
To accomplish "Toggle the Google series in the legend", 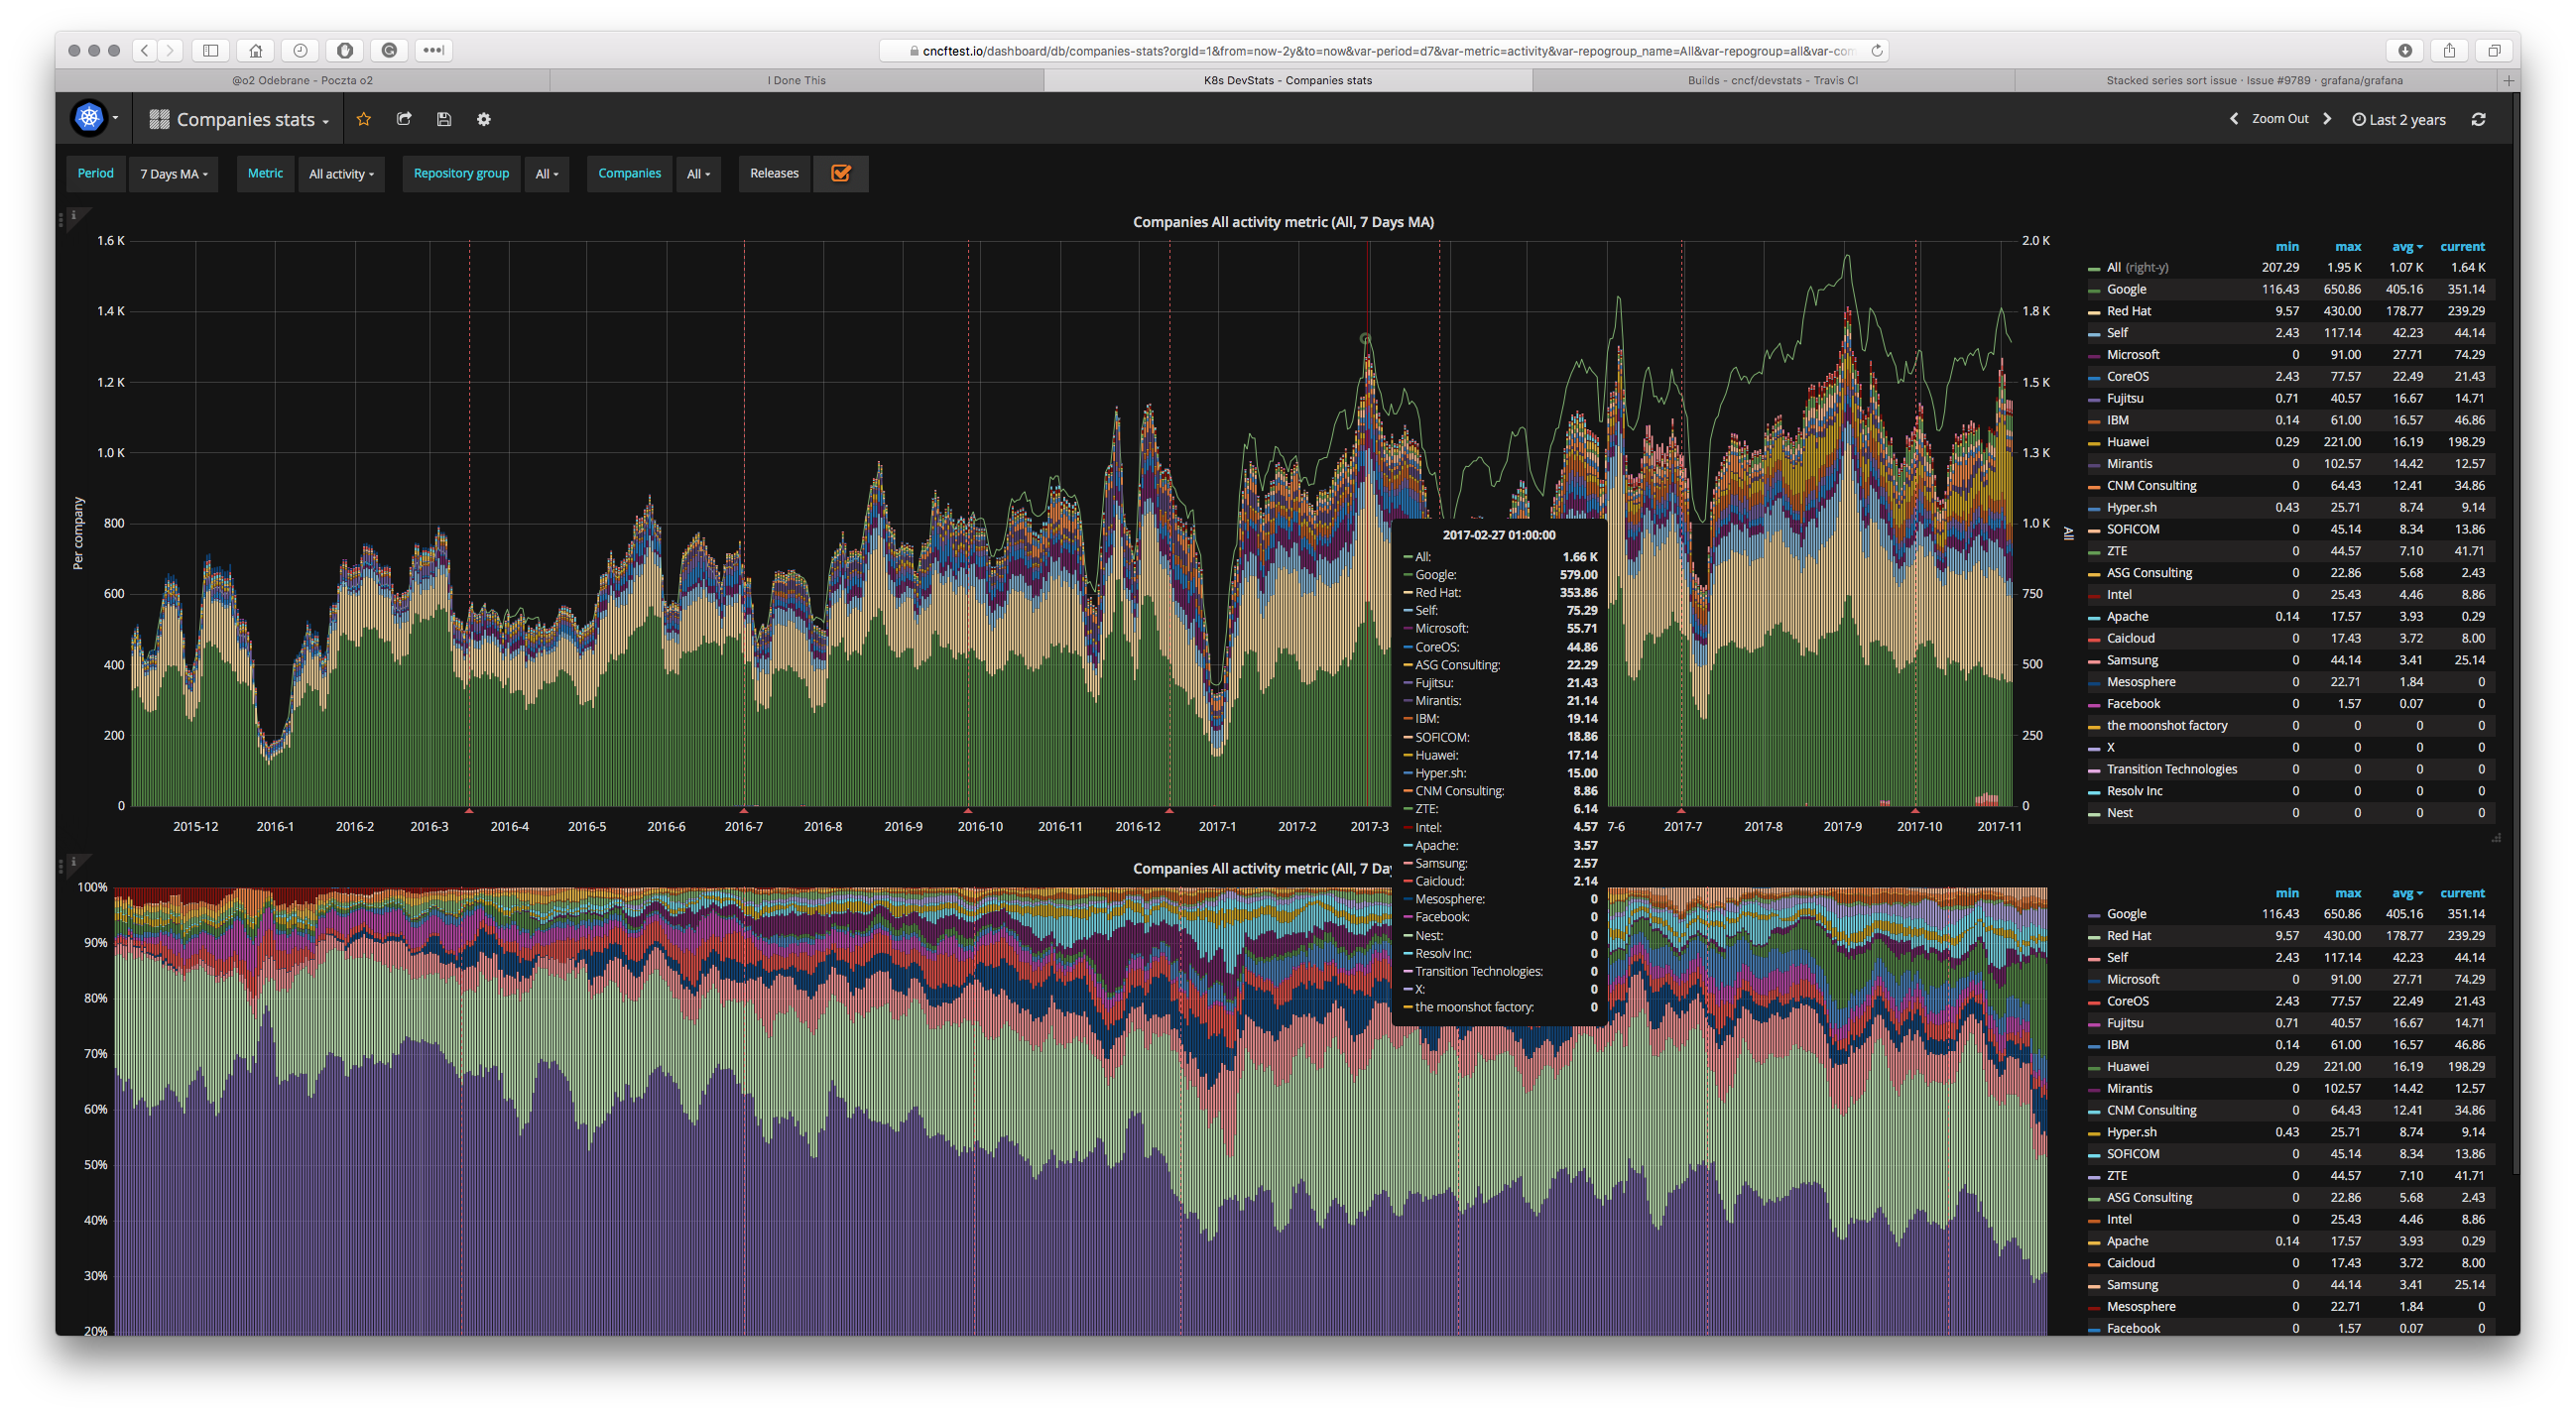I will tap(2126, 289).
